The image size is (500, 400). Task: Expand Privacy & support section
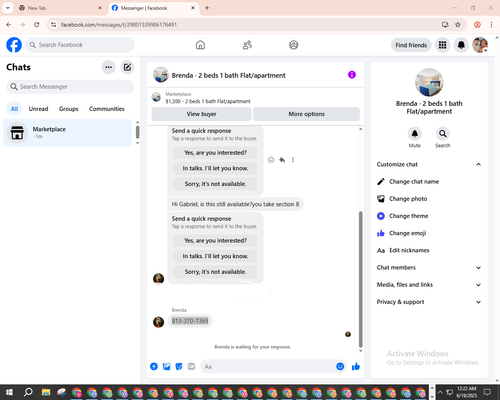click(x=429, y=302)
